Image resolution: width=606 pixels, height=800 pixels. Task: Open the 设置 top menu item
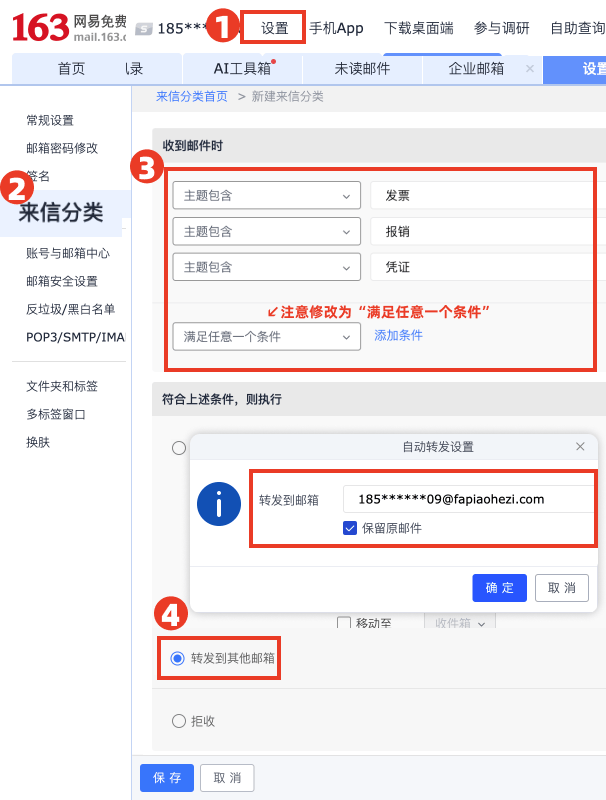[x=274, y=28]
